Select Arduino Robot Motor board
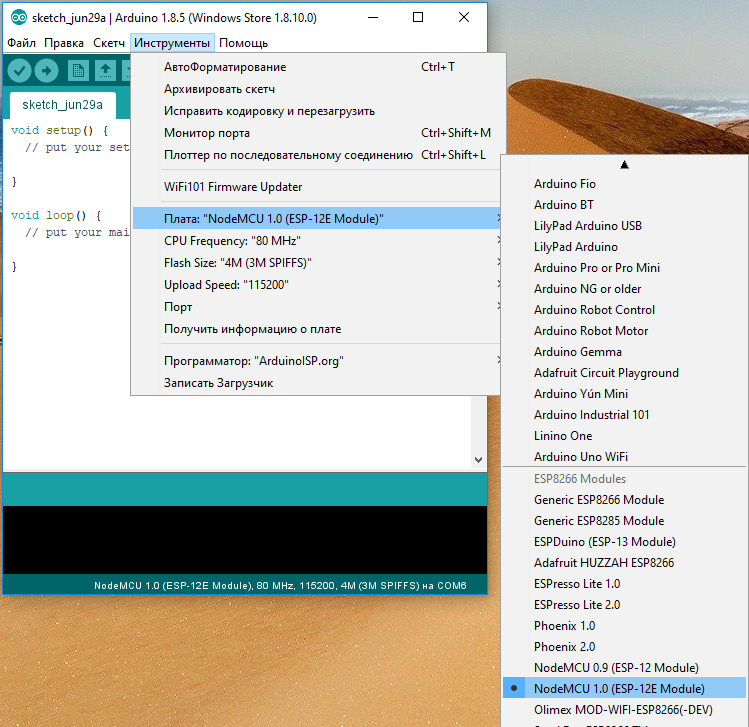This screenshot has width=749, height=727. 624,331
